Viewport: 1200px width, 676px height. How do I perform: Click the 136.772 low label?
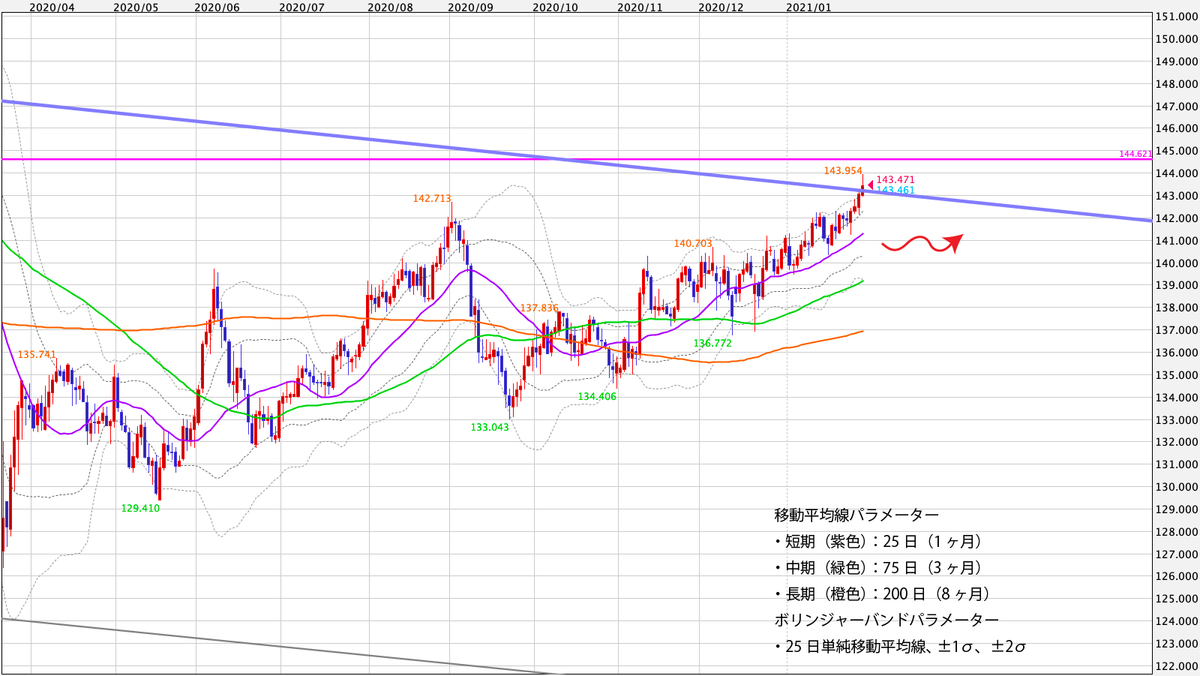711,342
